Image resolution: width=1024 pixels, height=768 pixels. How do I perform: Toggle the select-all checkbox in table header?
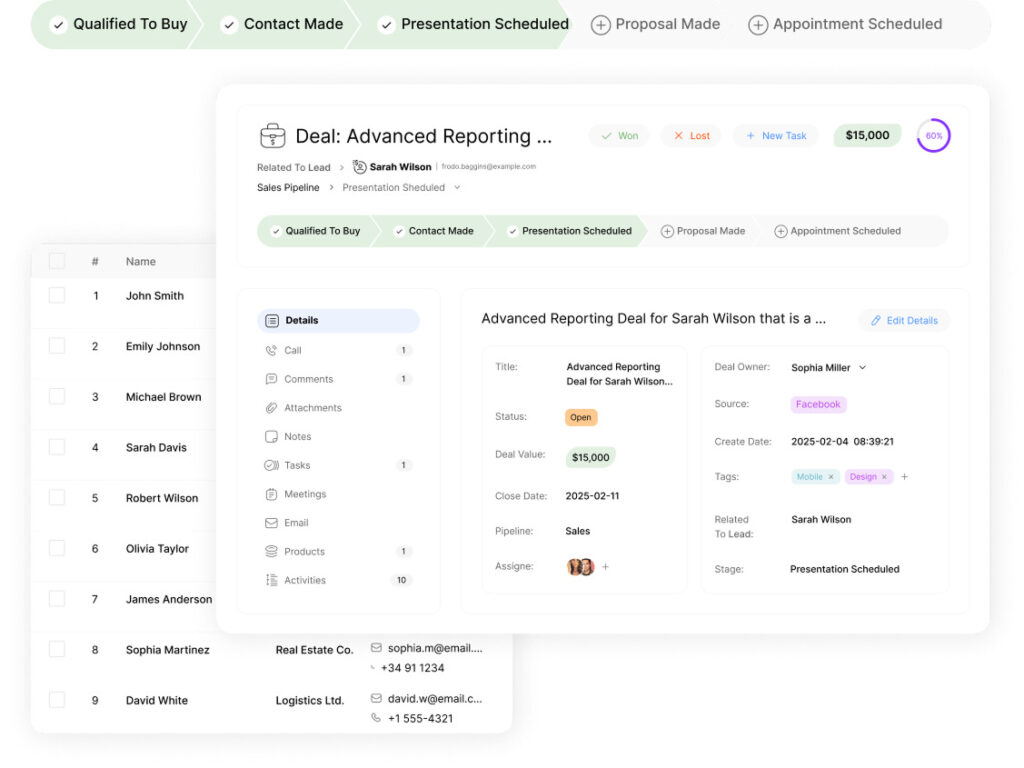click(57, 261)
